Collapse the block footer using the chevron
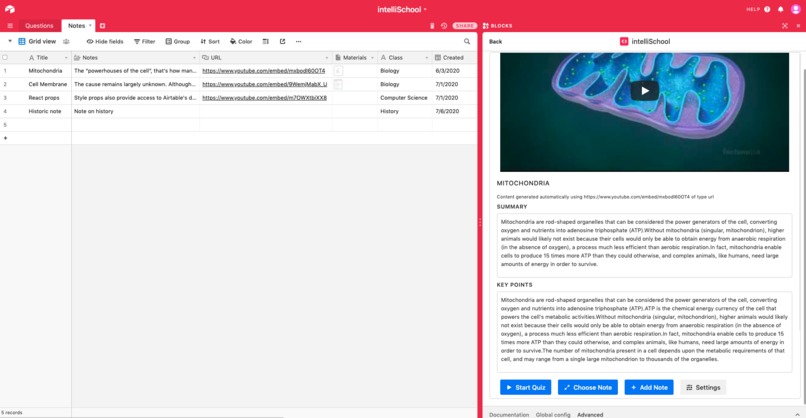The width and height of the screenshot is (806, 418). coord(797,414)
